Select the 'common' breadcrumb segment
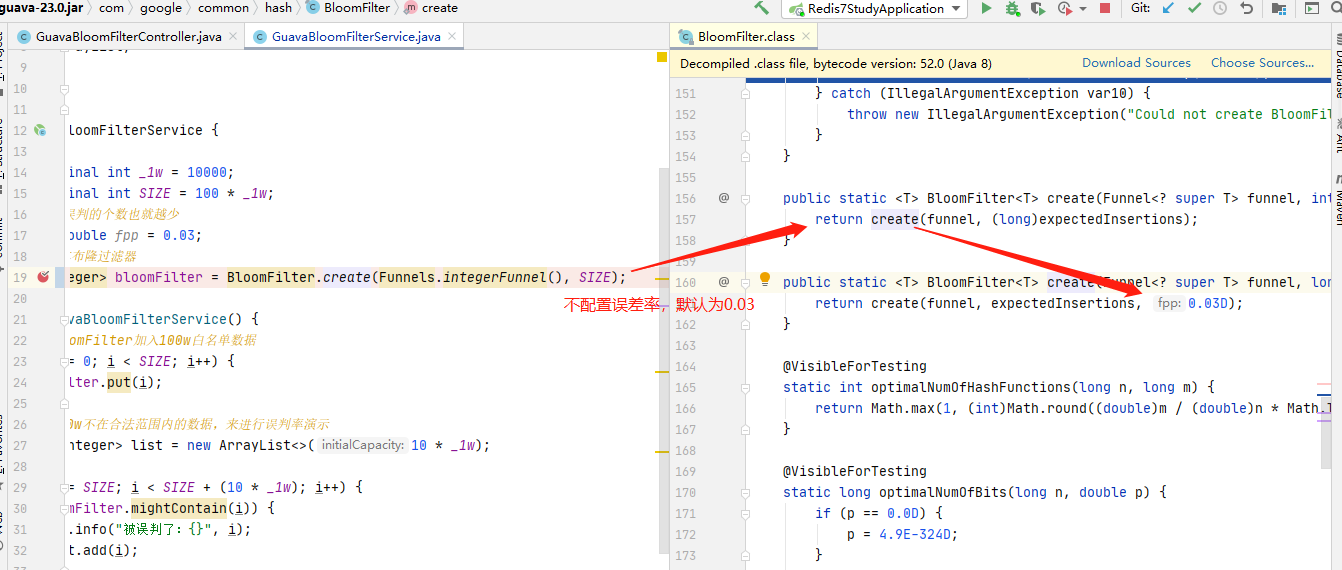 coord(223,8)
